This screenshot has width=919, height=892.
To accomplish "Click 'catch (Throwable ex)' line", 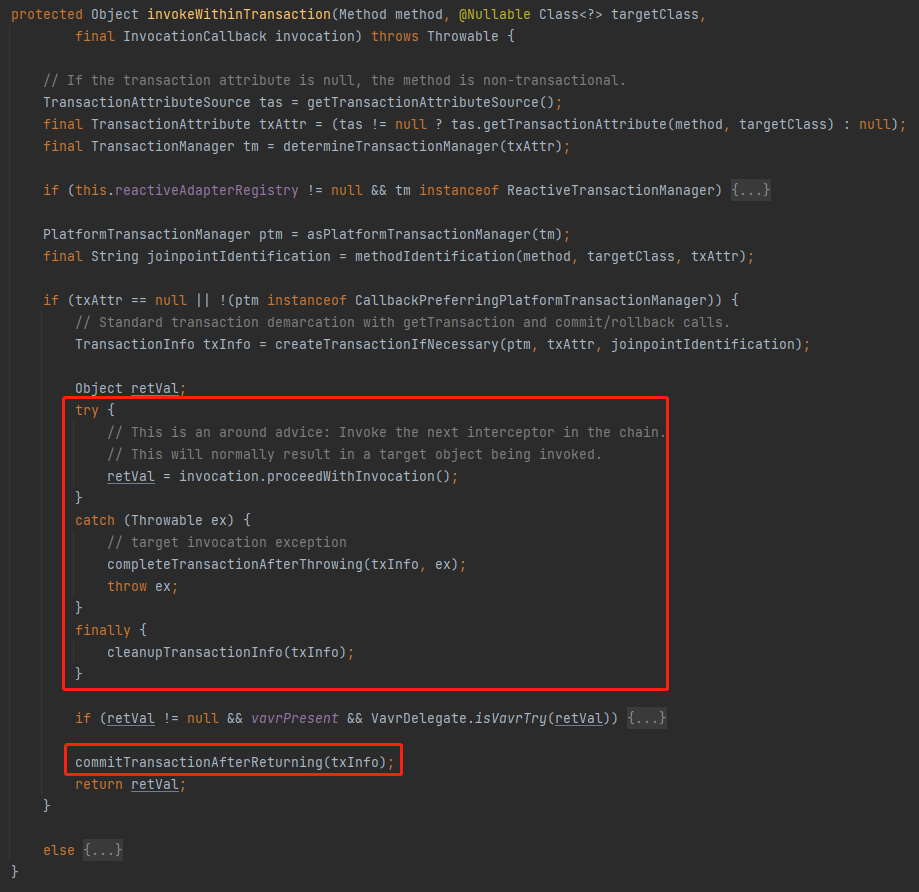I will (163, 520).
